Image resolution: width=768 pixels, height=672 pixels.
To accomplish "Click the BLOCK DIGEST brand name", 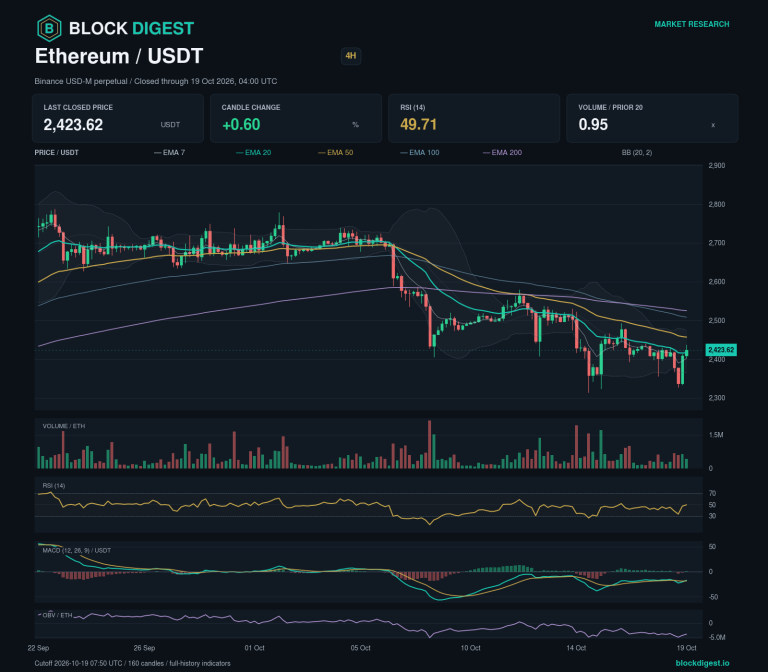I will 131,28.
